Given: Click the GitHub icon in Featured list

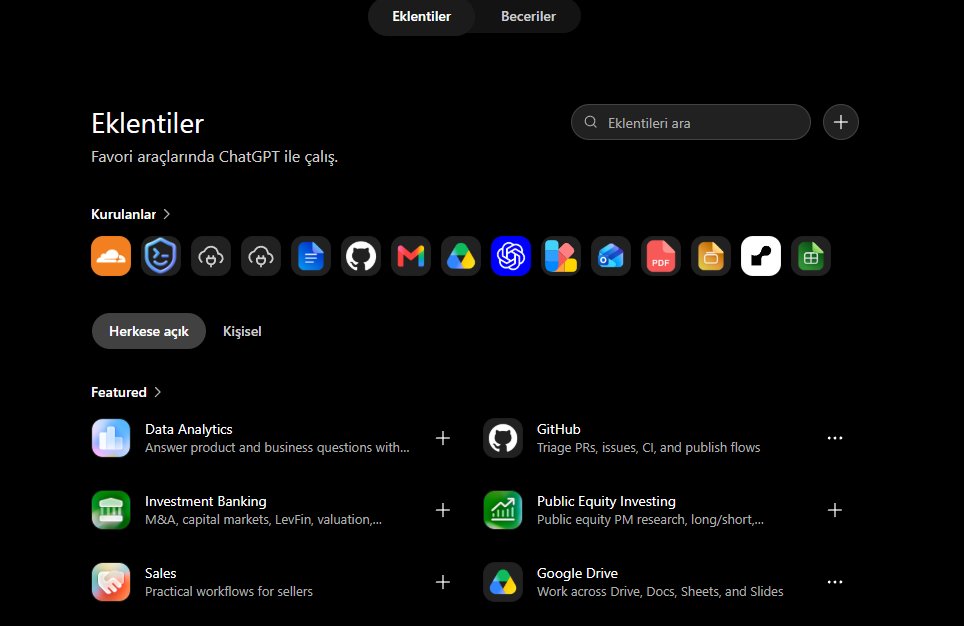Looking at the screenshot, I should click(503, 438).
